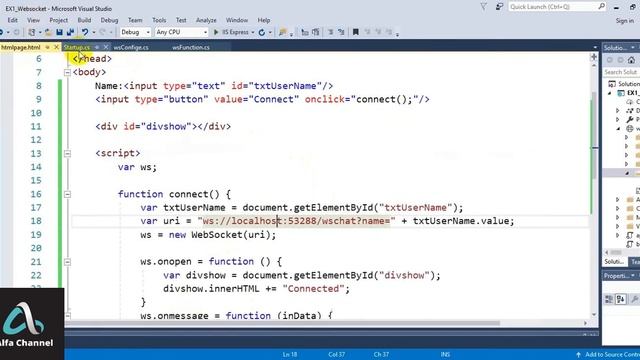Screen dimensions: 640x360
Task: Click the Save All icon
Action: (70, 32)
